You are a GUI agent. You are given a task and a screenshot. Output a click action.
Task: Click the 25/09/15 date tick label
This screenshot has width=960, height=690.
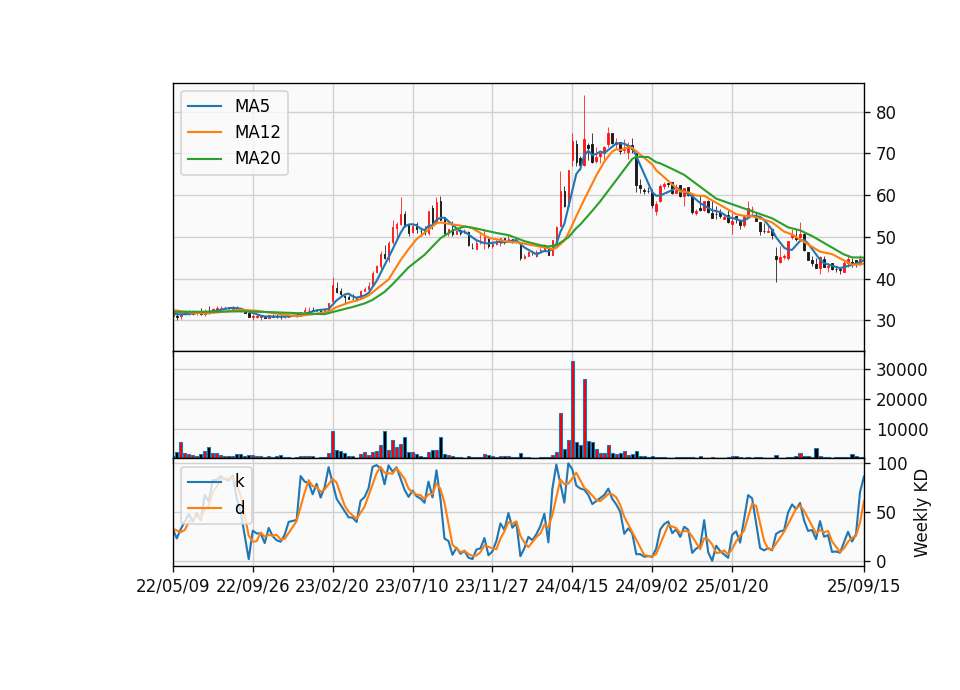[x=864, y=587]
